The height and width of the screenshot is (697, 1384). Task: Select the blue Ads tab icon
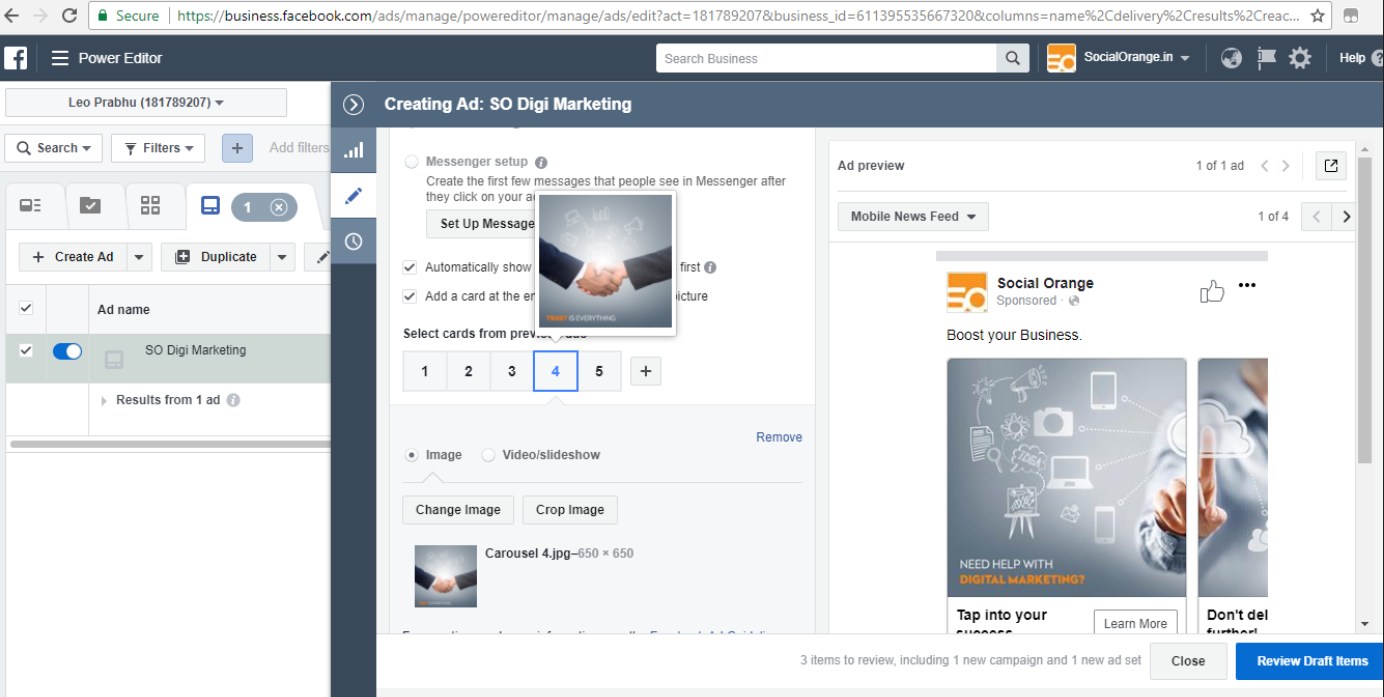coord(208,205)
